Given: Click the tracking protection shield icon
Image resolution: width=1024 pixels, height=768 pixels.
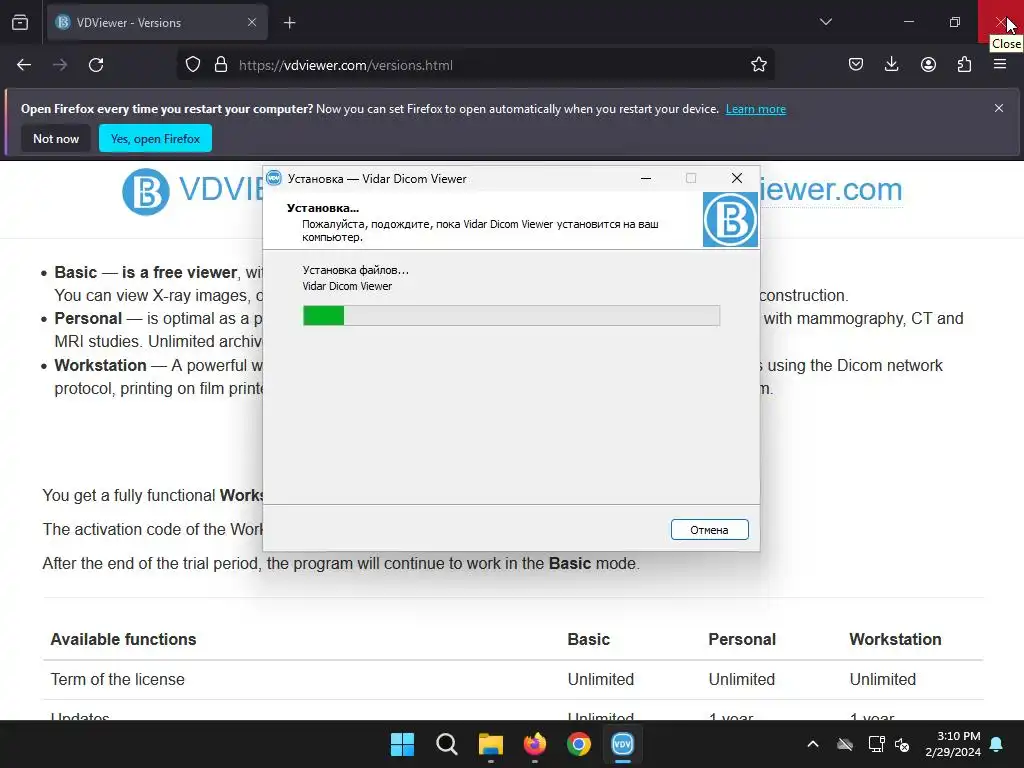Looking at the screenshot, I should click(x=193, y=65).
